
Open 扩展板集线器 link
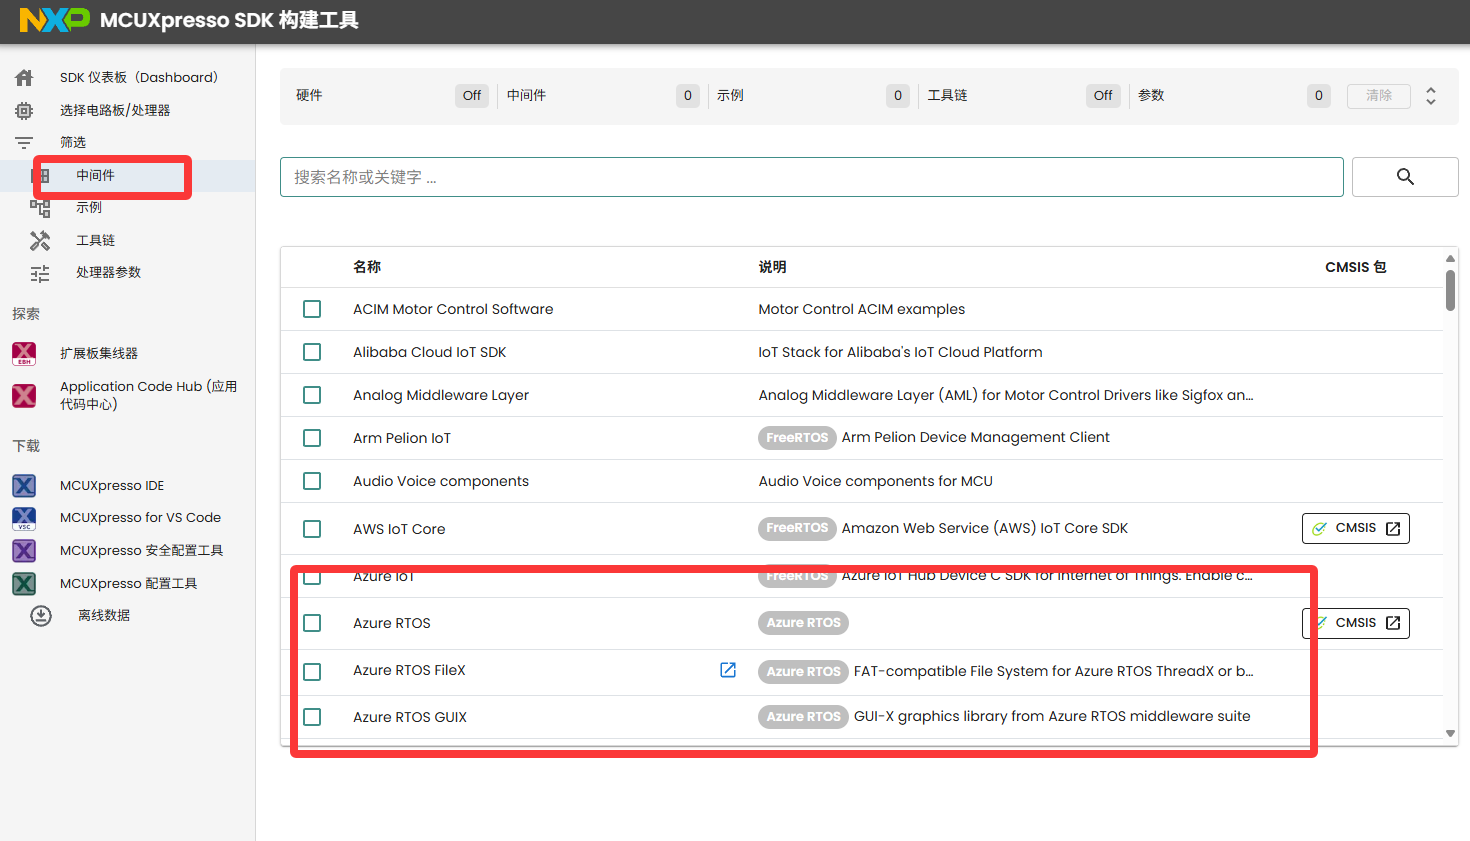pyautogui.click(x=99, y=353)
